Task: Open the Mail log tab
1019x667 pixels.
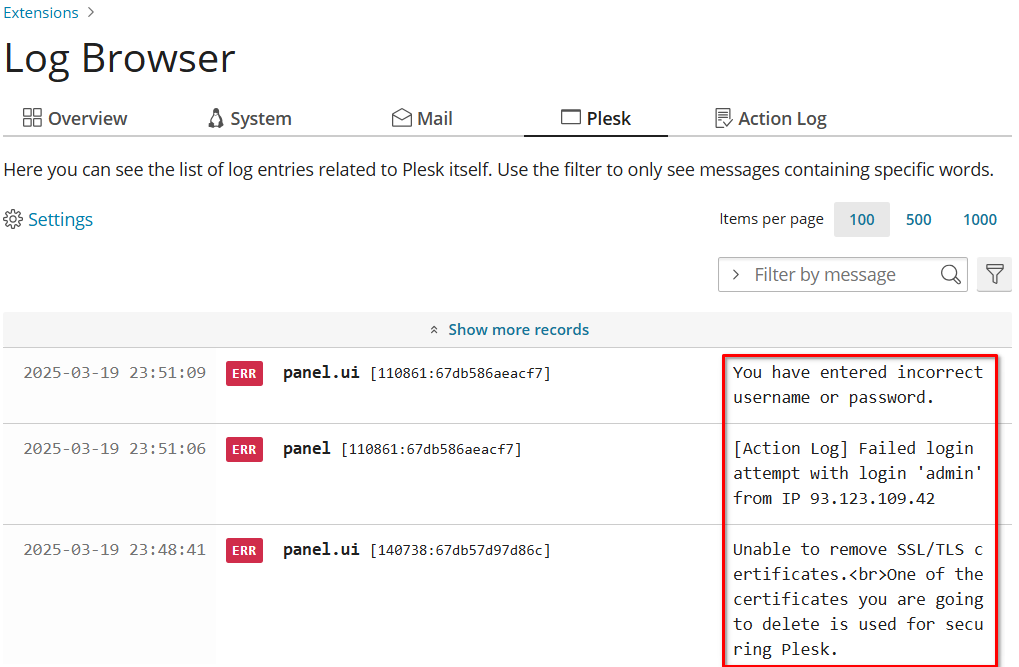Action: pos(421,118)
